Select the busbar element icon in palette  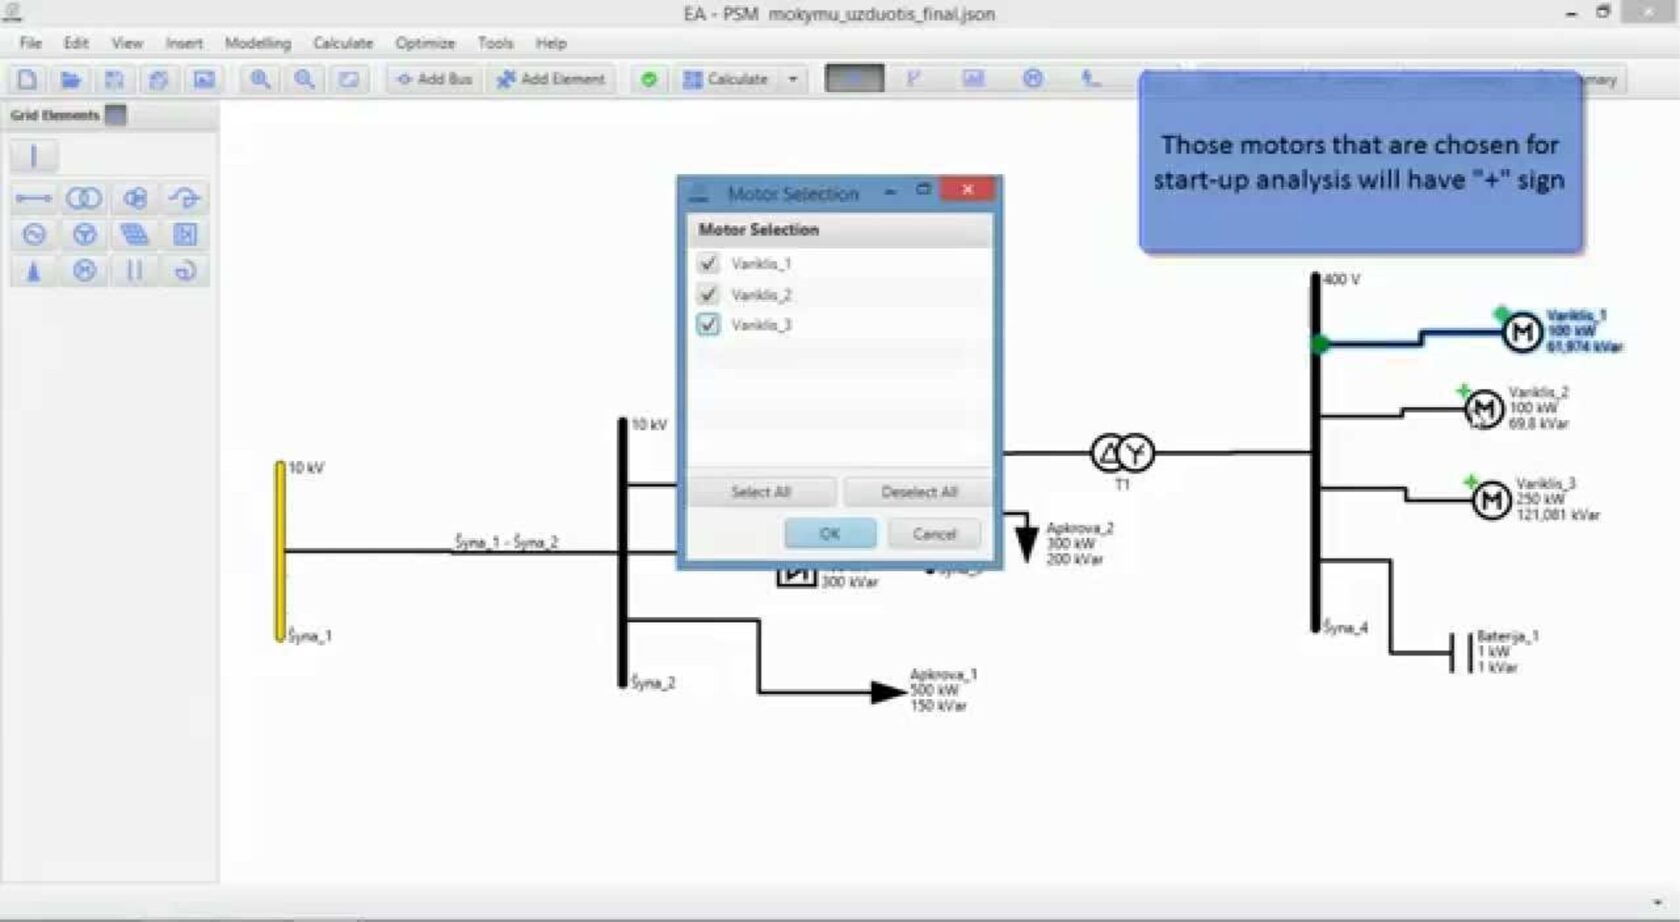point(33,156)
